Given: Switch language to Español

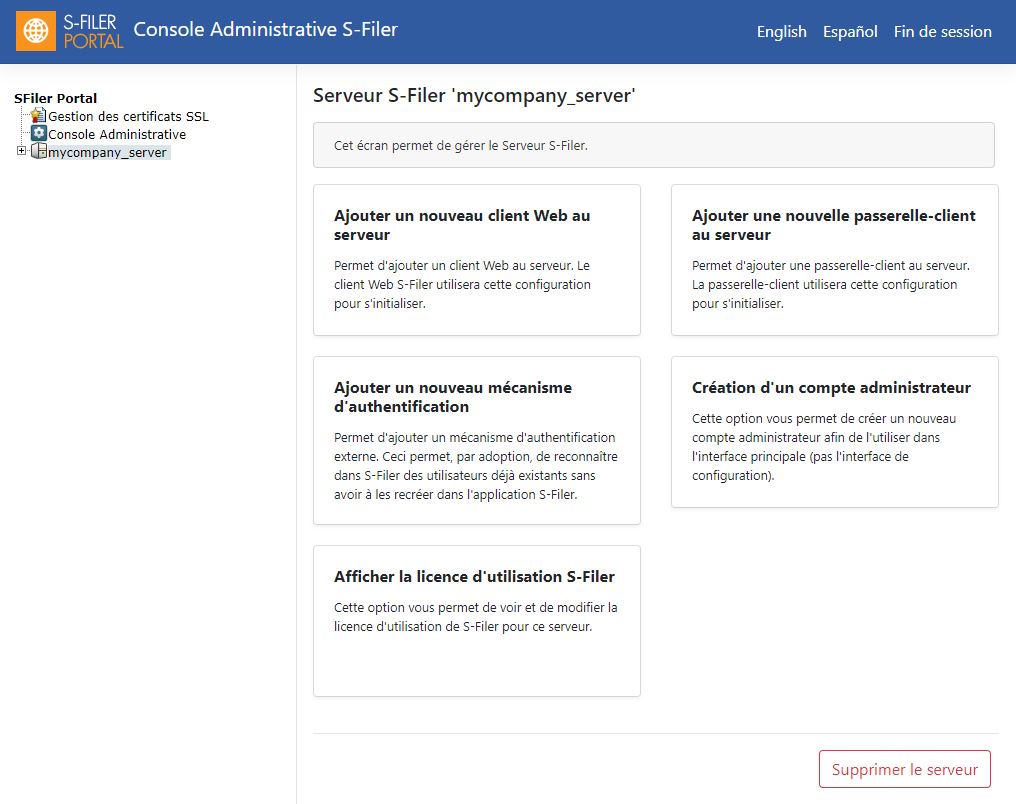Looking at the screenshot, I should pyautogui.click(x=850, y=31).
